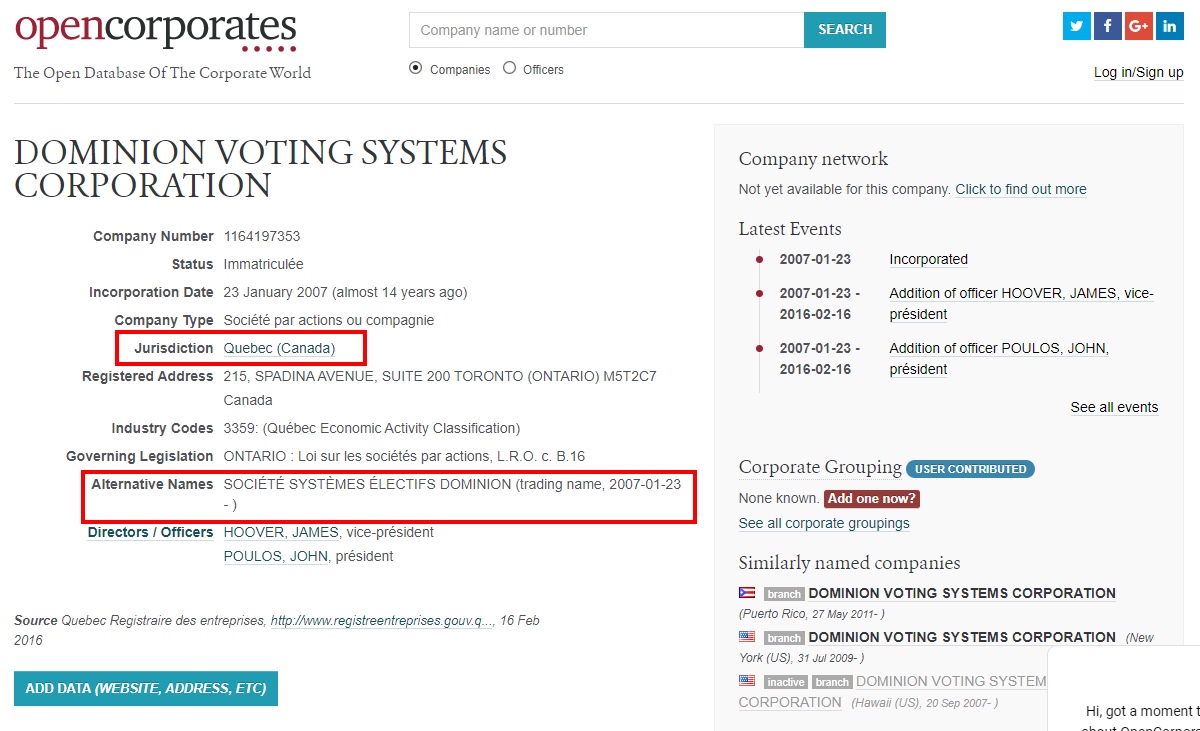Open Click to find out more link
The height and width of the screenshot is (731, 1200).
(x=1021, y=189)
